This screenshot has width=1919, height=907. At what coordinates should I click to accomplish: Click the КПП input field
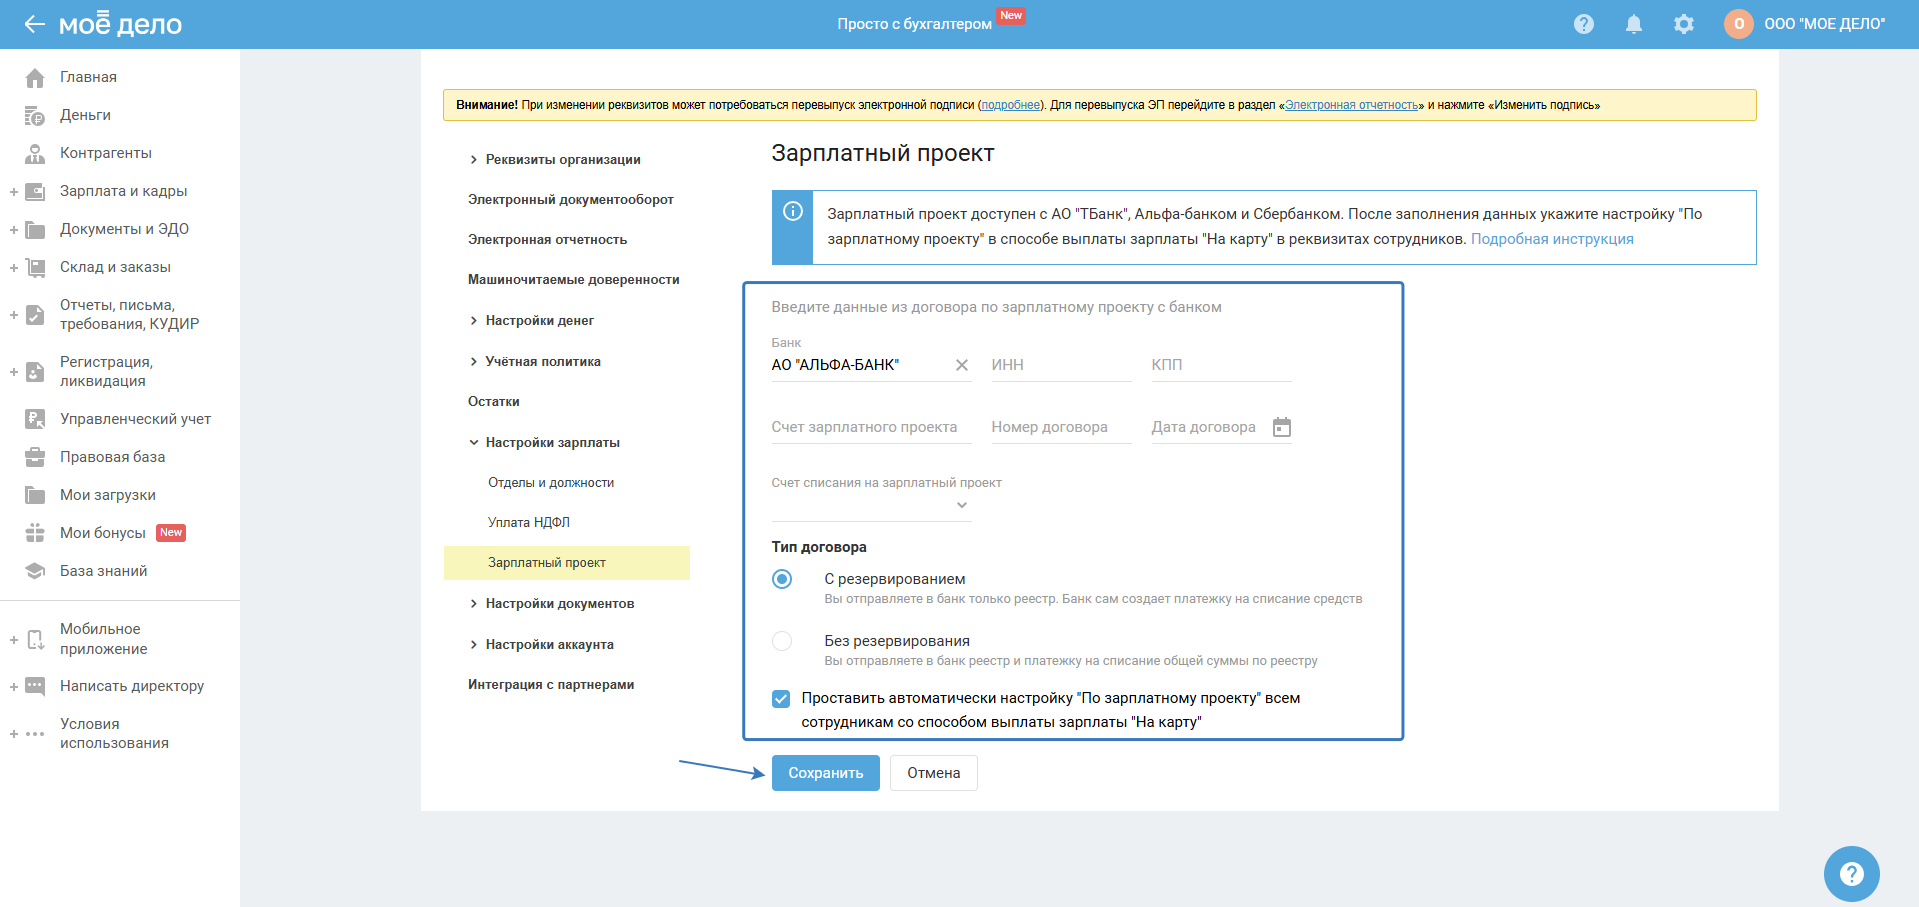[x=1222, y=365]
